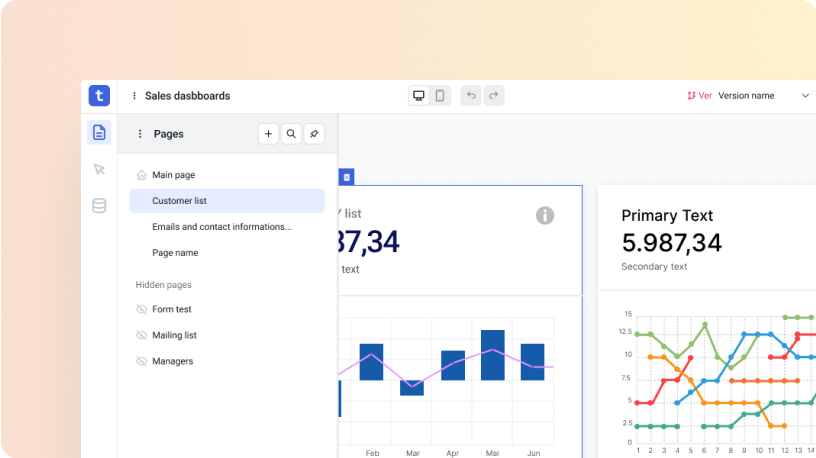Screen dimensions: 816x458
Task: Switch to desktop preview mode
Action: 419,96
